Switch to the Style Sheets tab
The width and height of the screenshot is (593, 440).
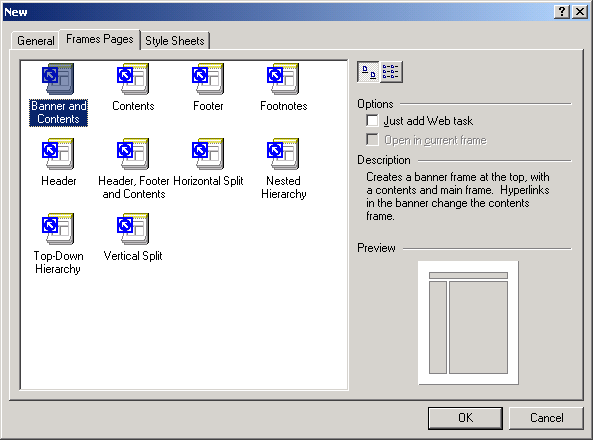(175, 40)
